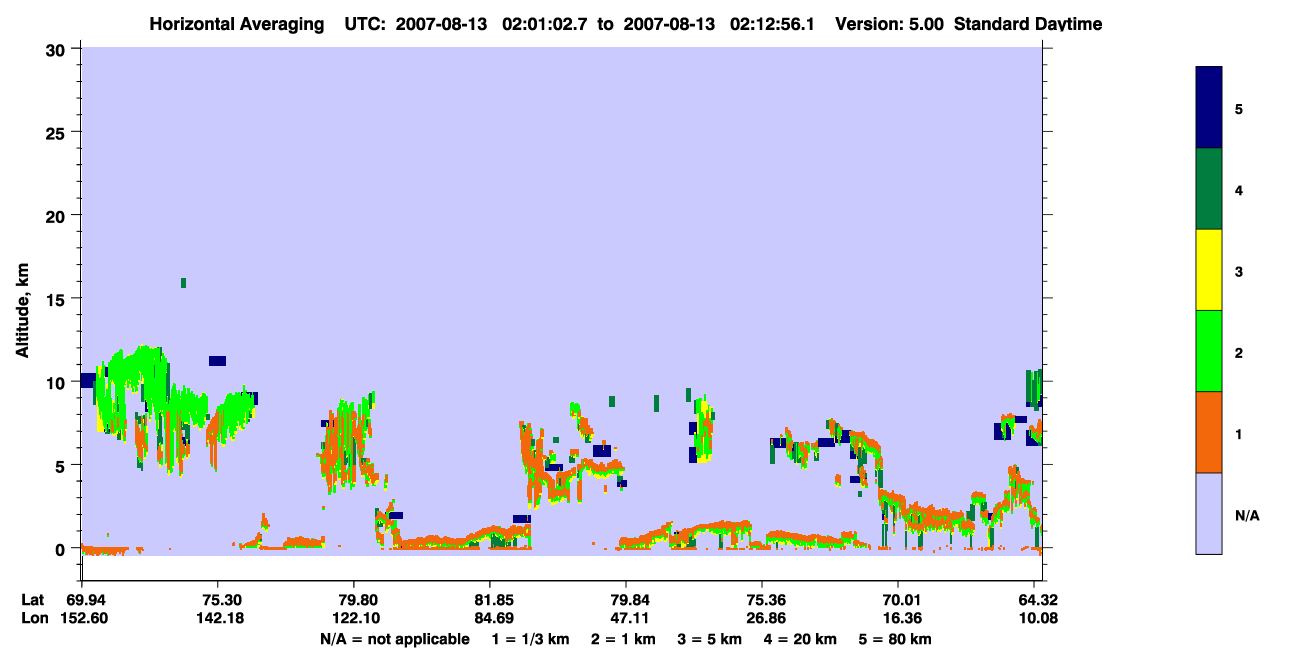Click the dark green level 4 color swatch
The height and width of the screenshot is (667, 1300).
click(x=1209, y=189)
